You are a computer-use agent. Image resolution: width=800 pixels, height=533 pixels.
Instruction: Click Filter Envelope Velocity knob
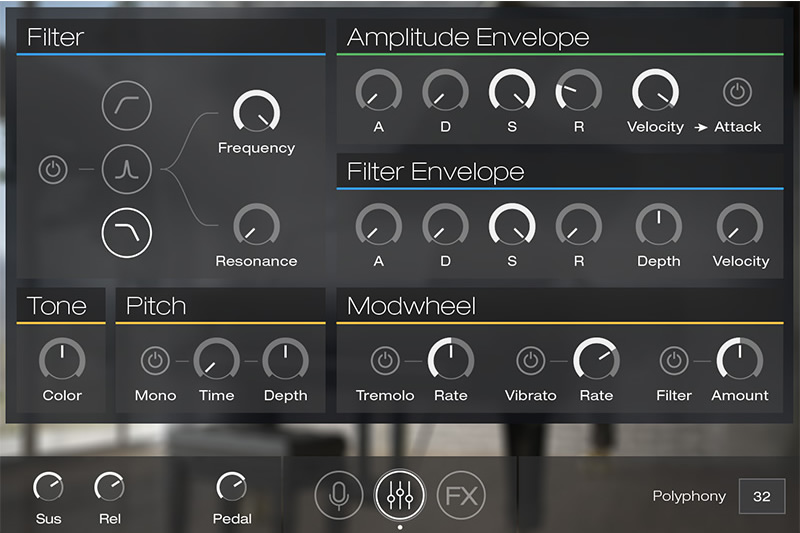[x=740, y=226]
